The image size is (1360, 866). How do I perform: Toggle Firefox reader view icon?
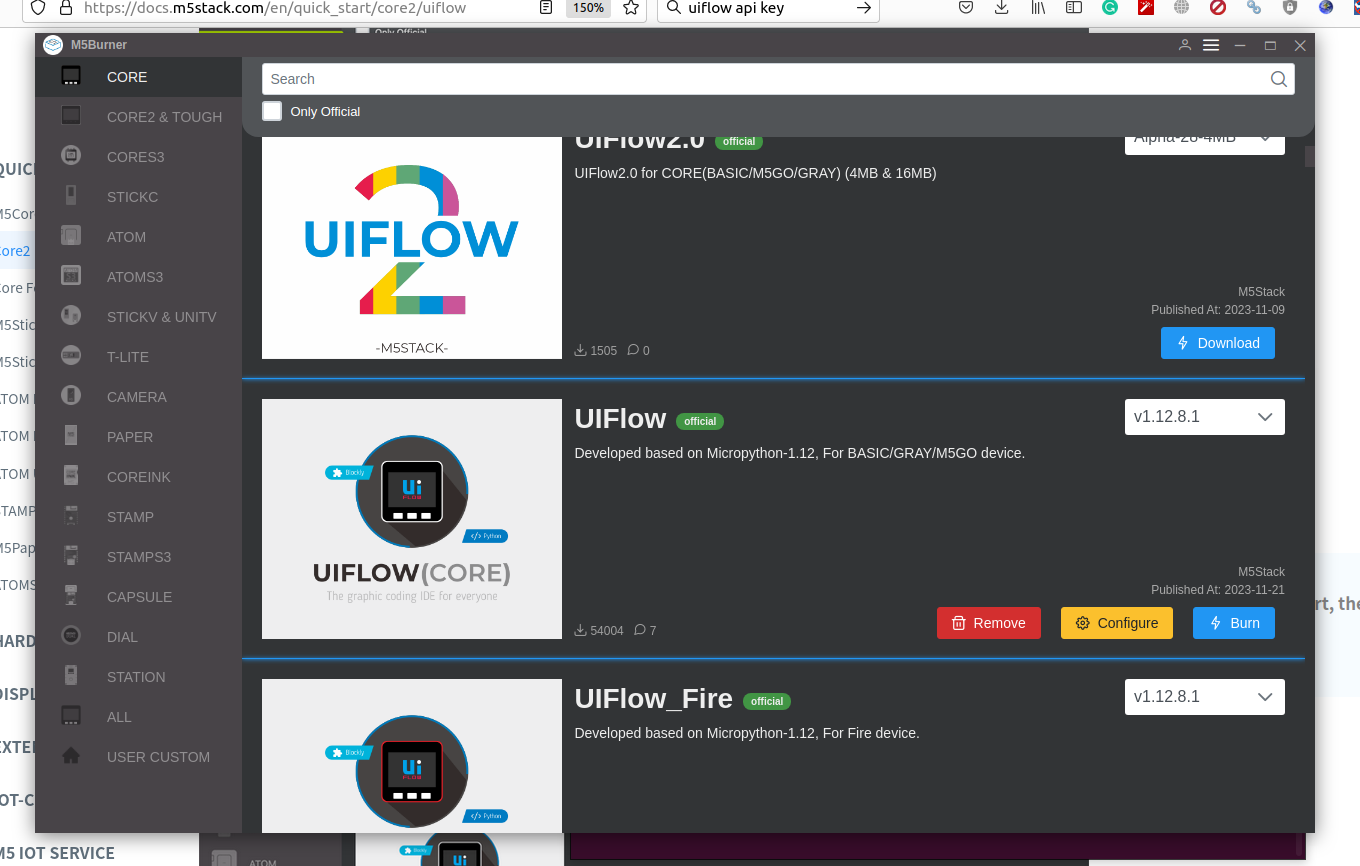click(x=546, y=8)
